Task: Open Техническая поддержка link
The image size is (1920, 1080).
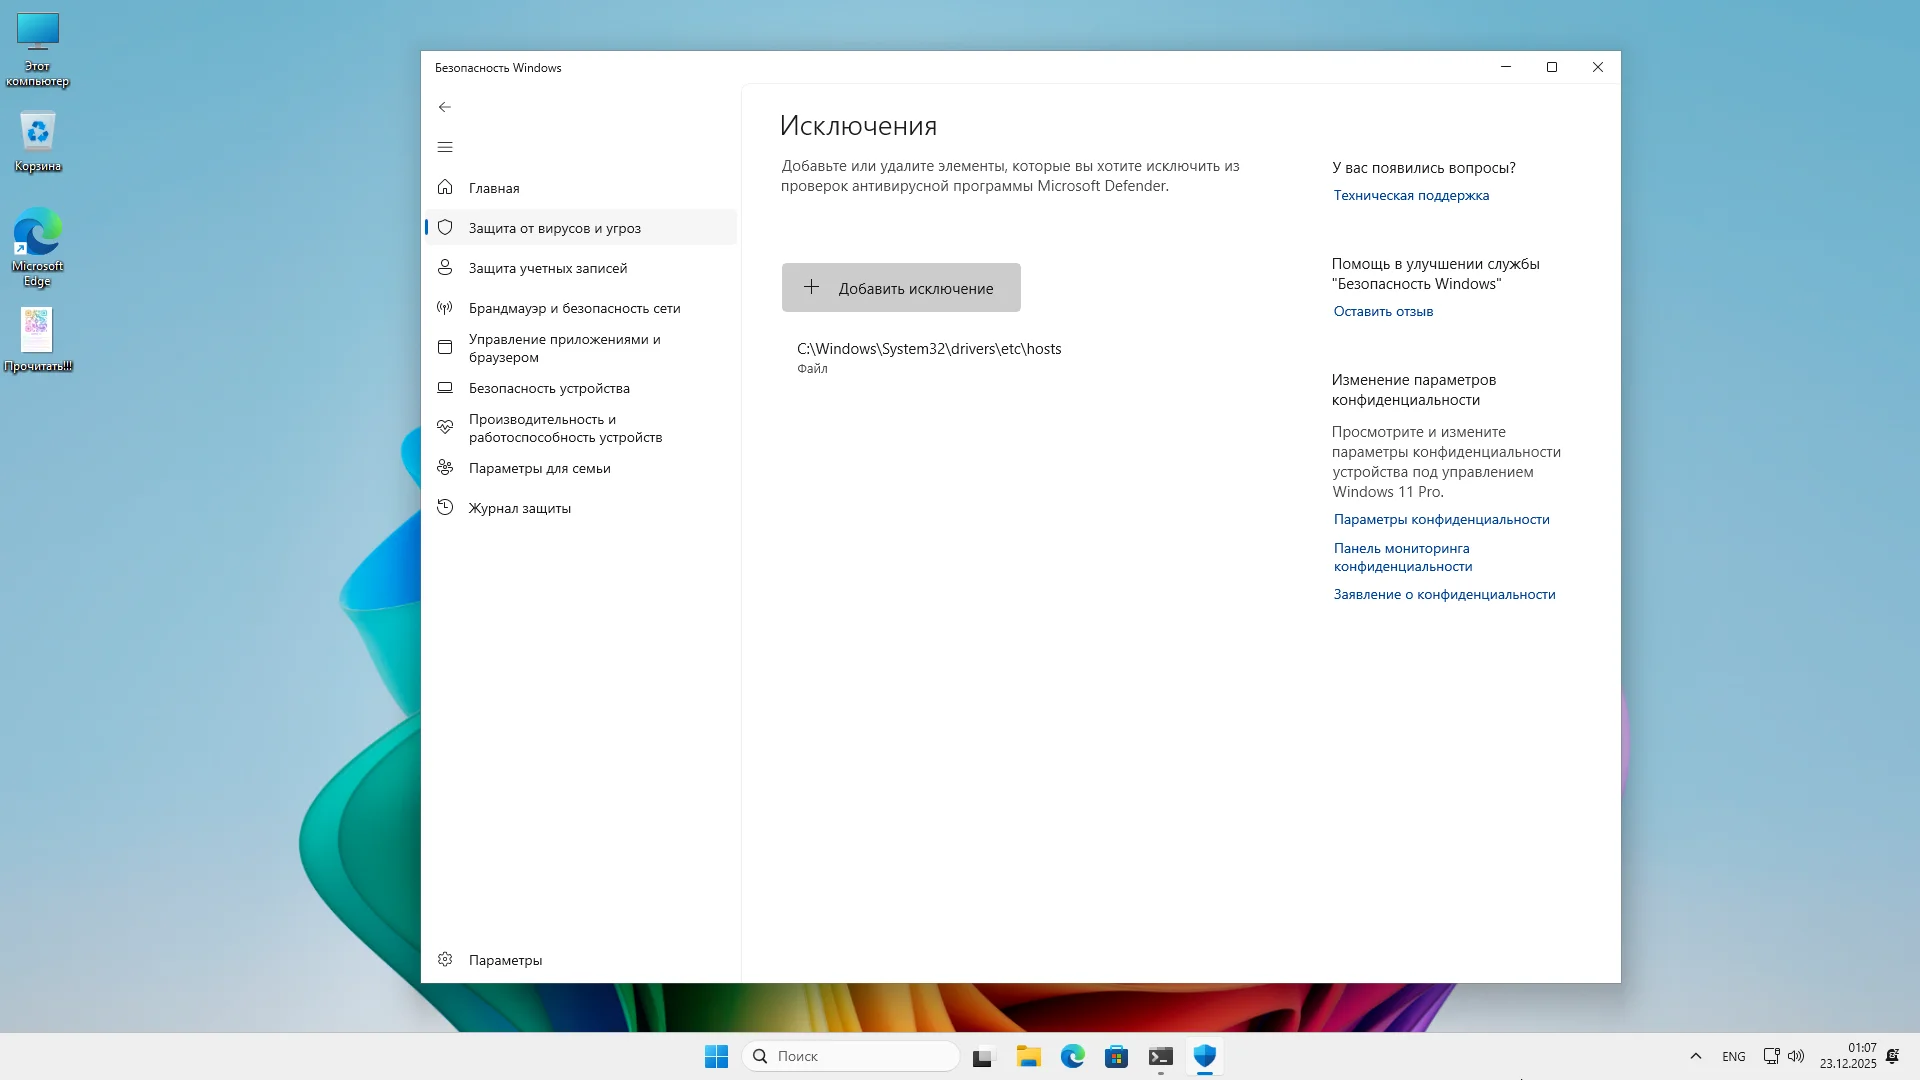Action: pyautogui.click(x=1410, y=196)
